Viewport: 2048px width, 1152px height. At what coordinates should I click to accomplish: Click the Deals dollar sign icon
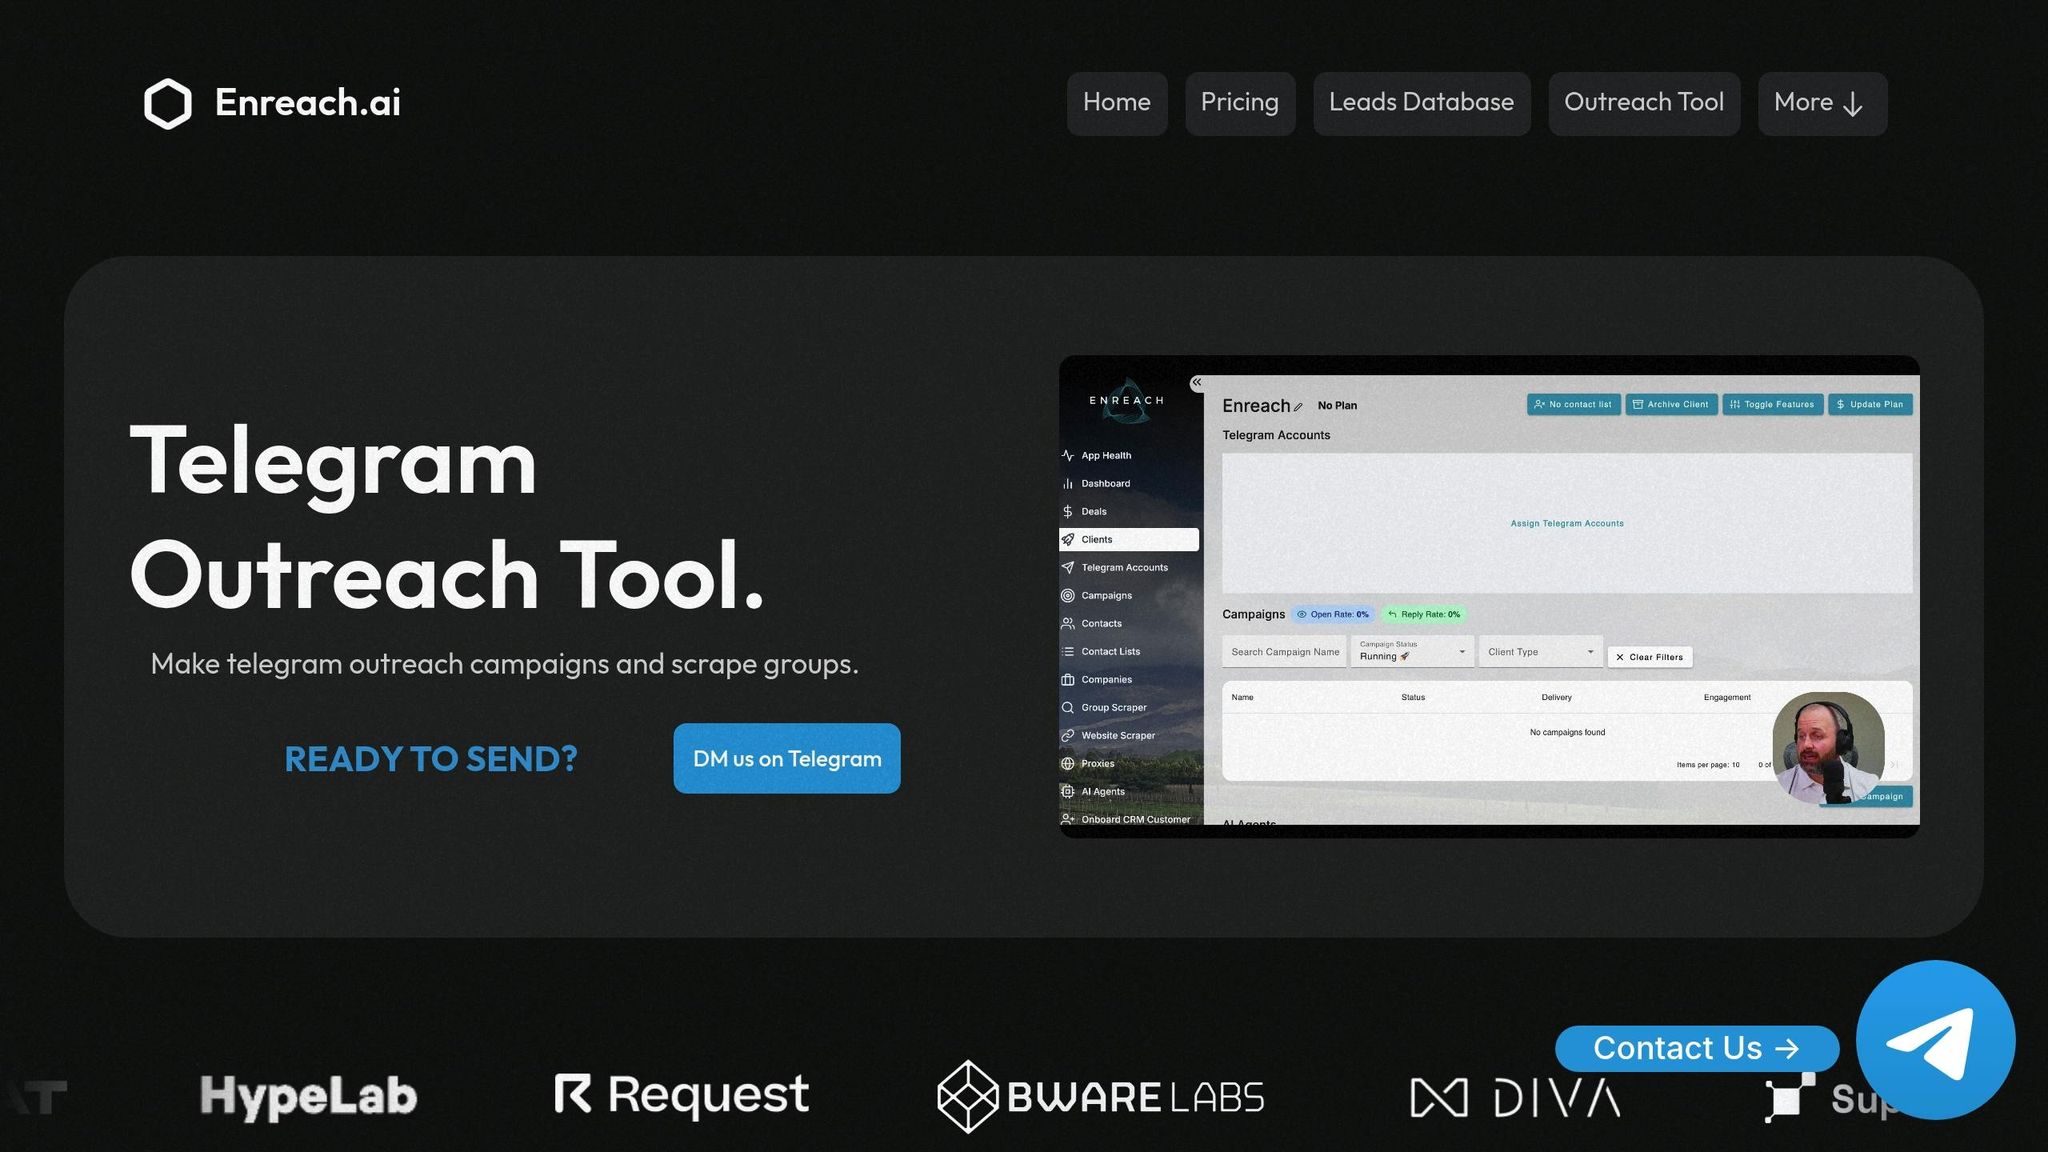pos(1068,511)
